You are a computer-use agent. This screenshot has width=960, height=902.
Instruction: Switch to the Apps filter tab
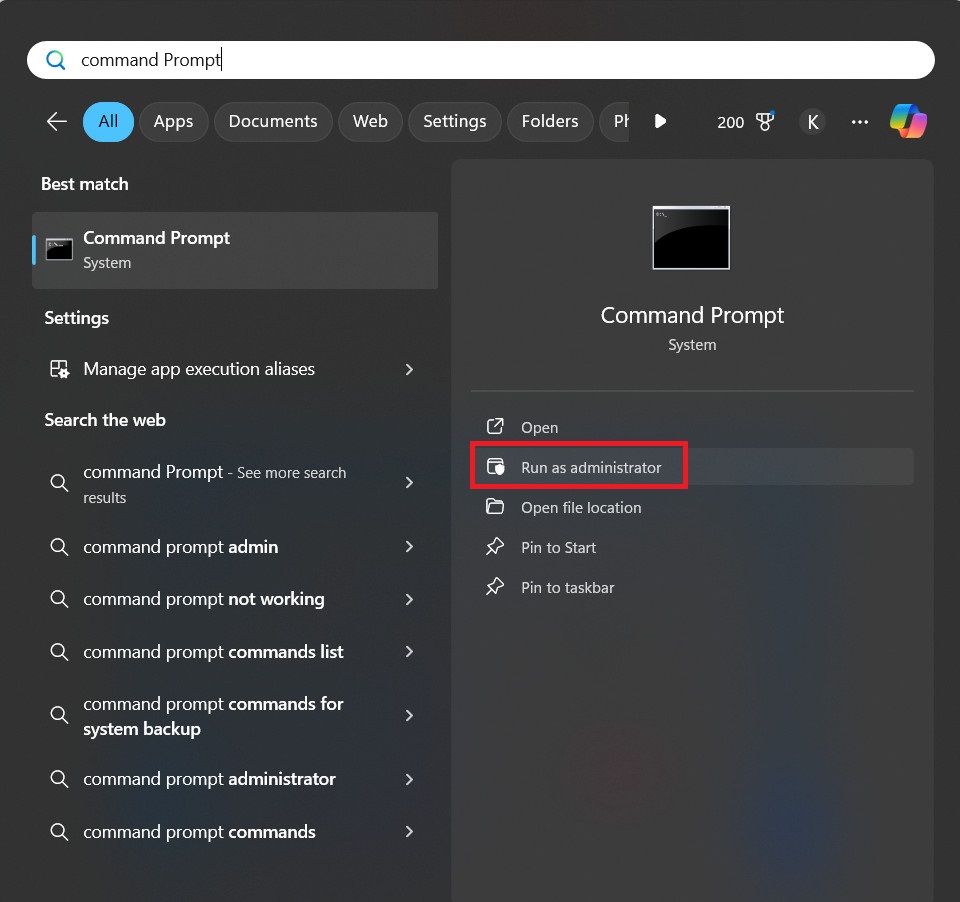point(173,122)
